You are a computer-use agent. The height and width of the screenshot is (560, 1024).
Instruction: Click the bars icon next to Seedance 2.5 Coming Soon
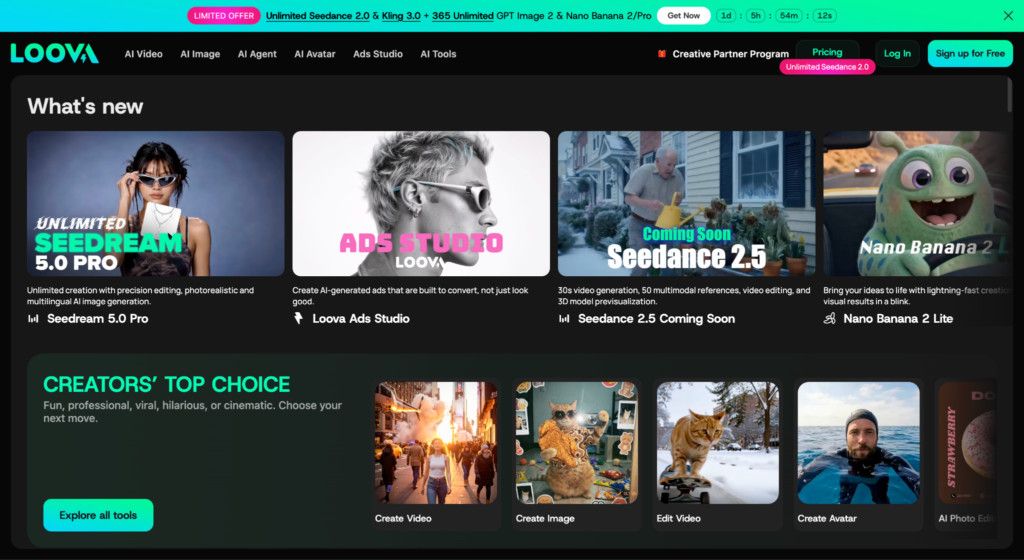pyautogui.click(x=564, y=319)
